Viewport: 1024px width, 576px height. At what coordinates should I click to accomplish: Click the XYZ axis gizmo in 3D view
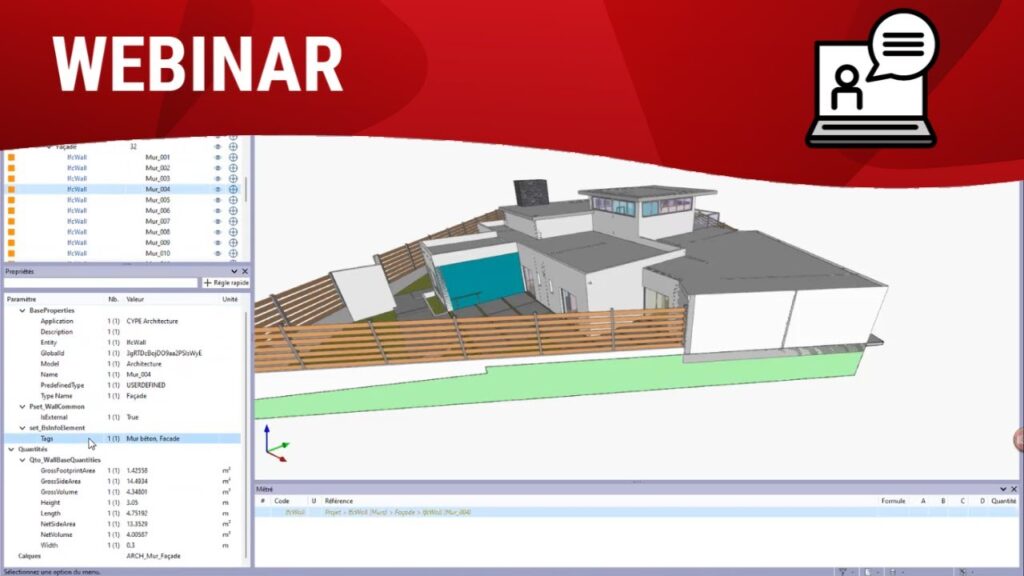tap(273, 441)
